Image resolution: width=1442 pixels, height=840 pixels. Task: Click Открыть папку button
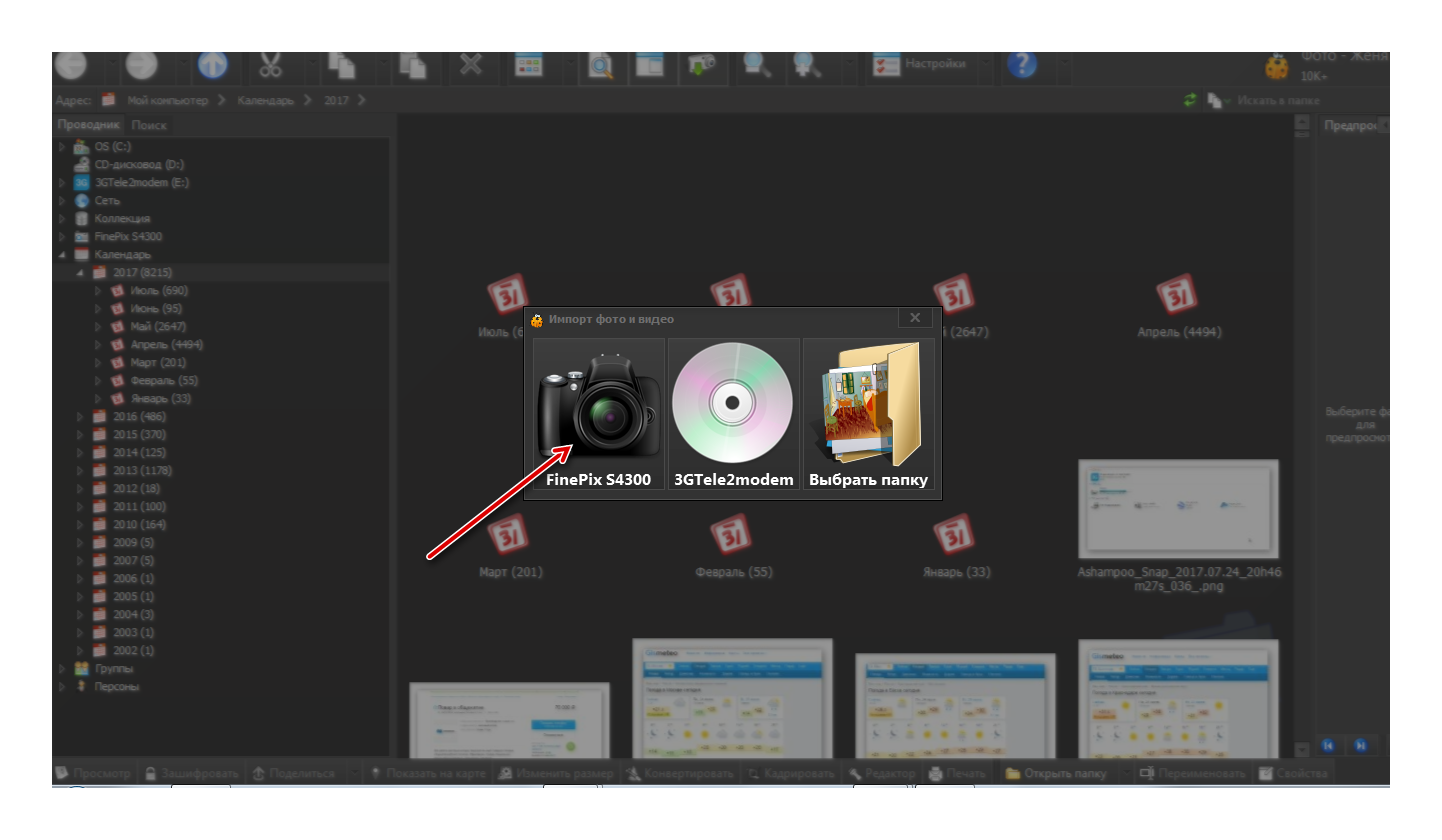pyautogui.click(x=1056, y=774)
